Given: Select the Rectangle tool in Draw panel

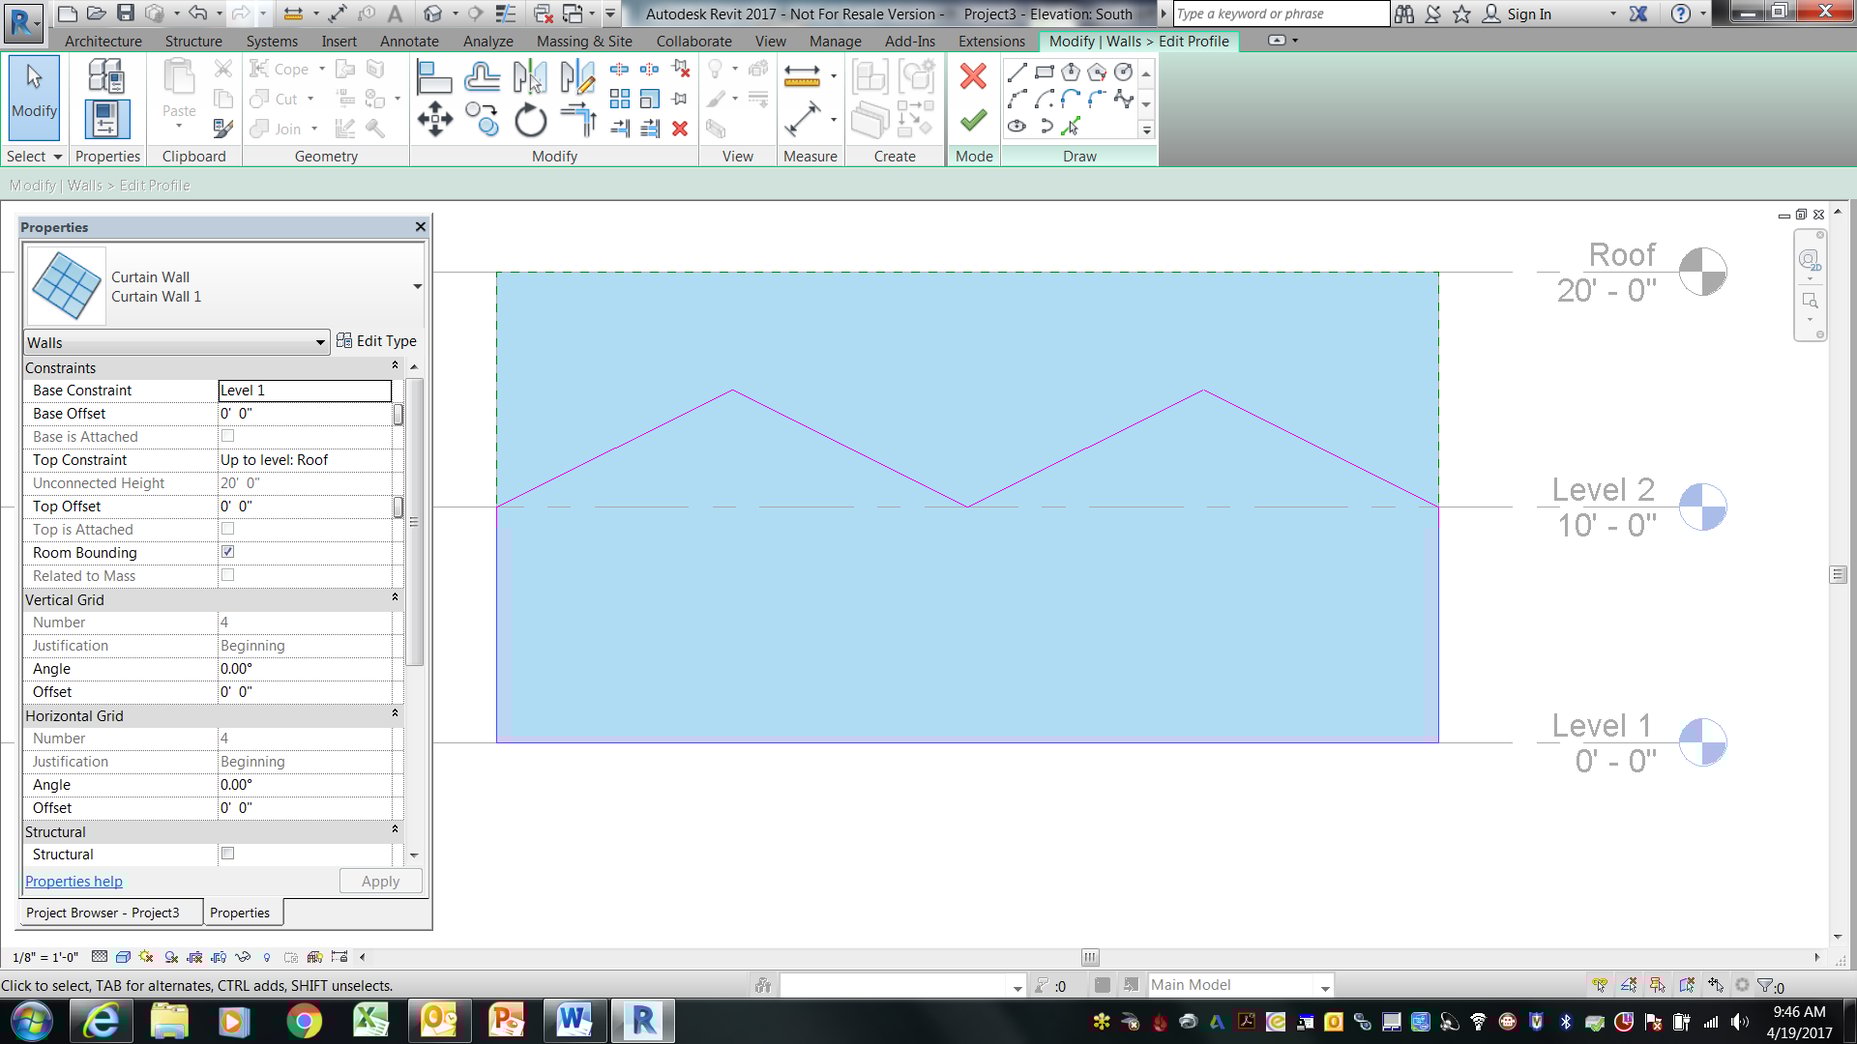Looking at the screenshot, I should coord(1044,71).
